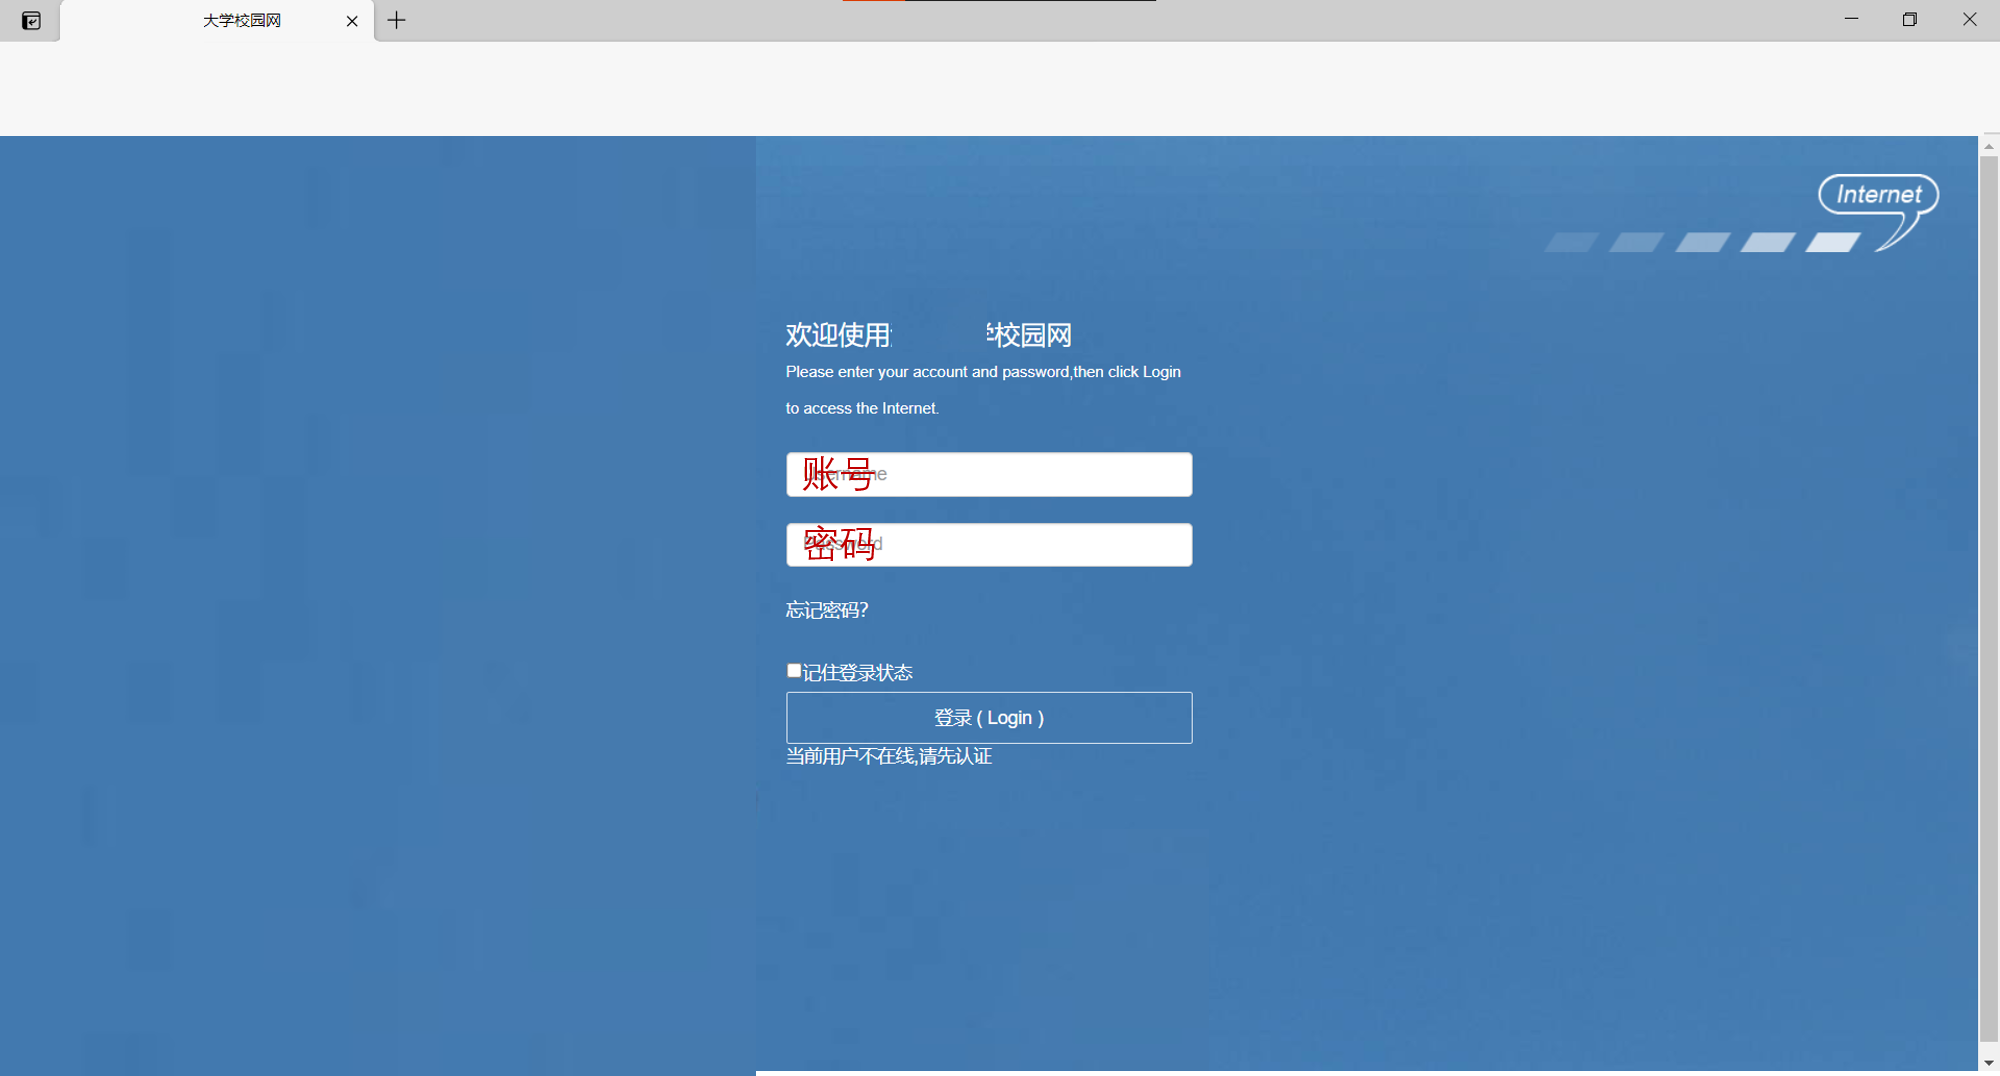Click the 当前用户不在线,请先认证 status text

[x=889, y=757]
